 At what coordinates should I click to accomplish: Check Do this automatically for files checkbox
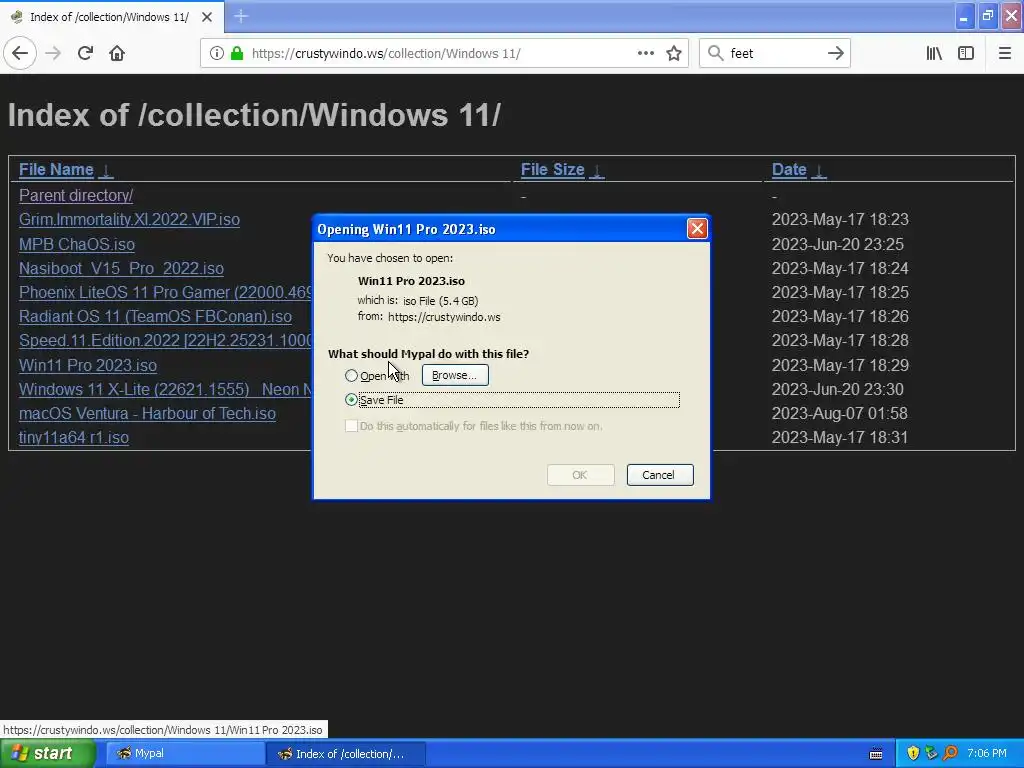(x=351, y=426)
